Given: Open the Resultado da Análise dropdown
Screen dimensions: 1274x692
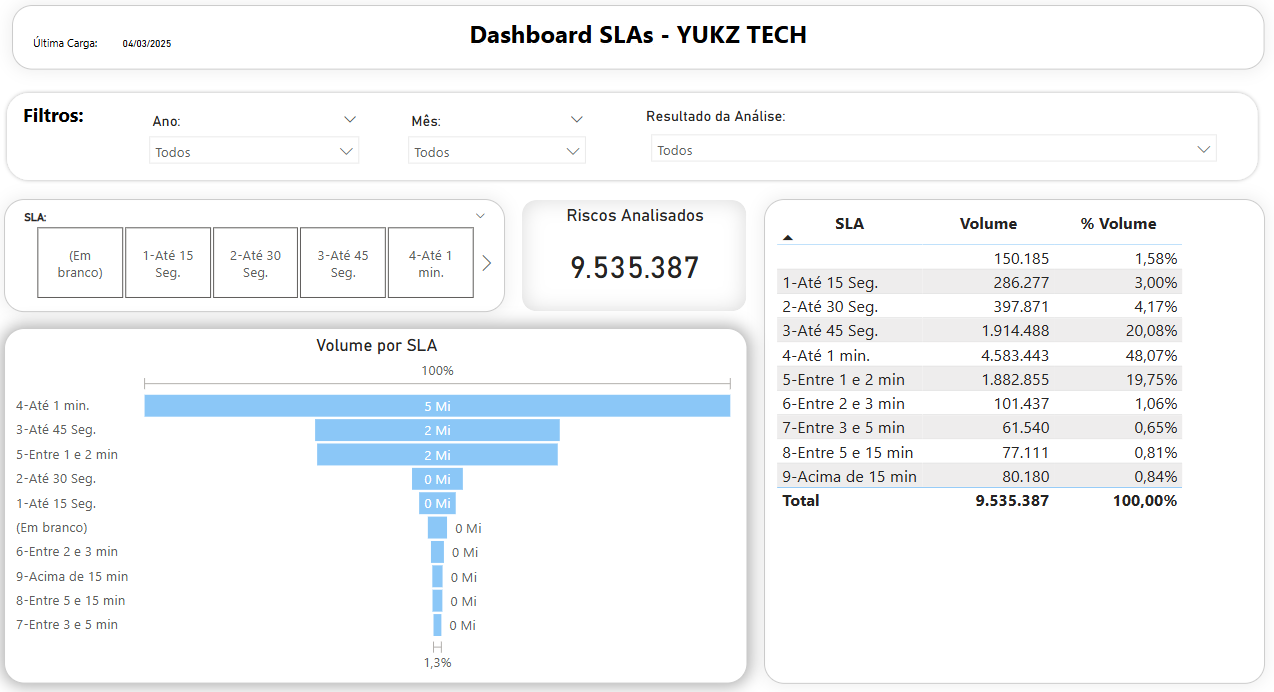Looking at the screenshot, I should tap(933, 150).
